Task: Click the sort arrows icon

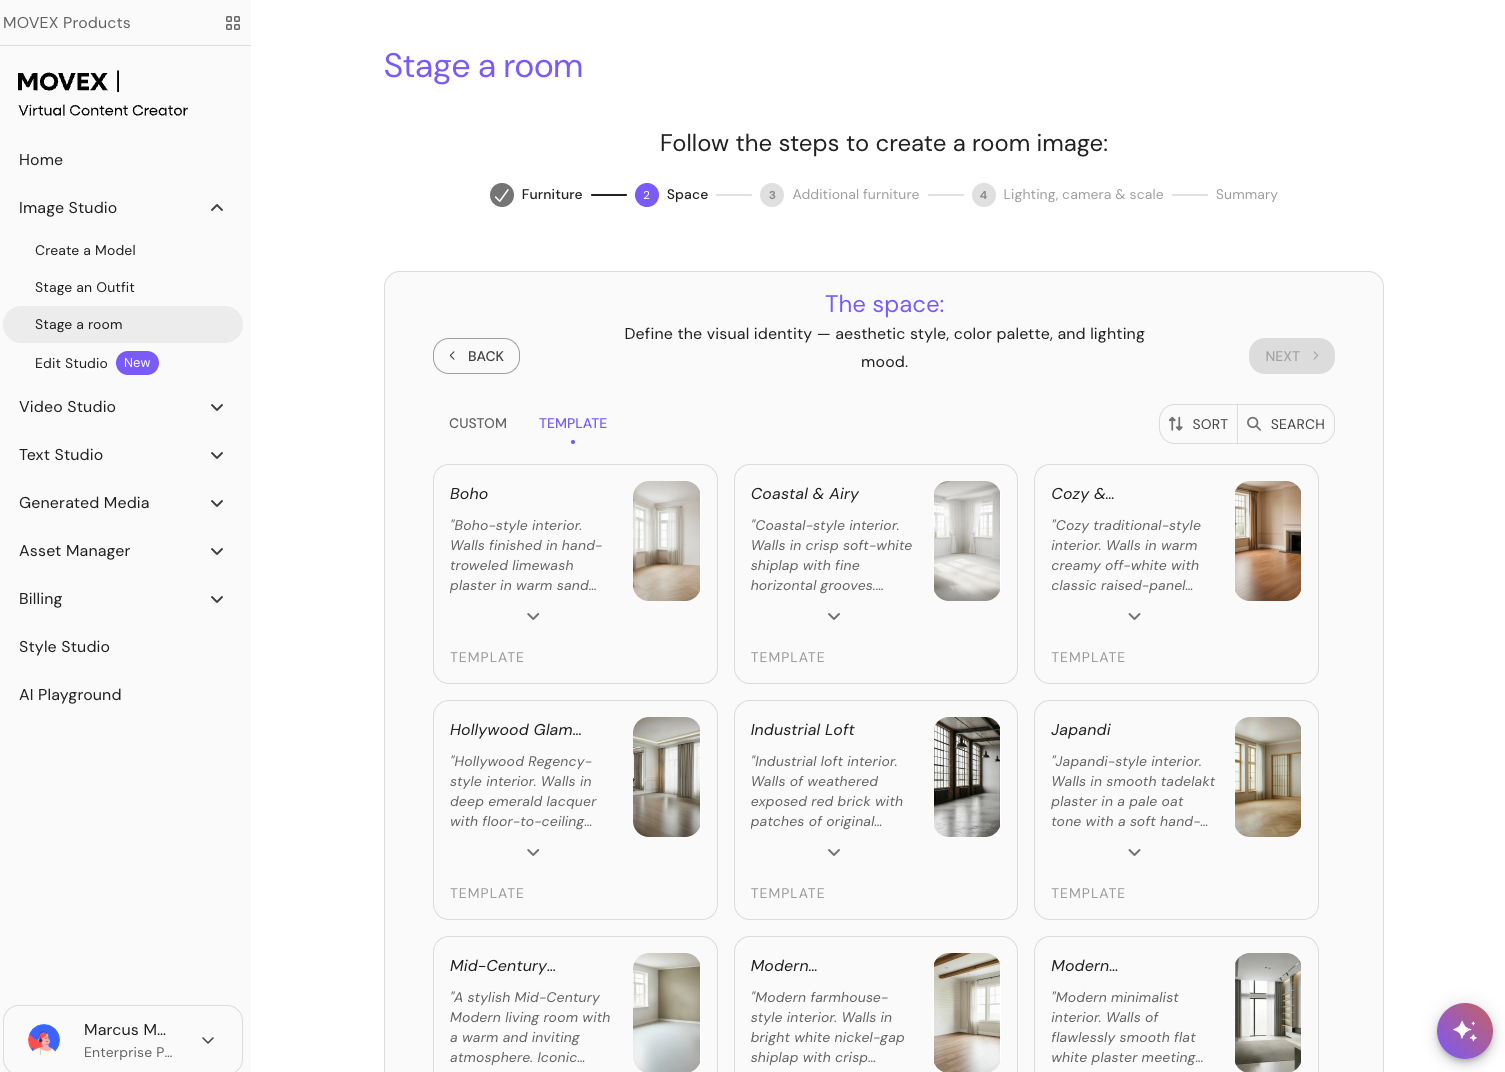Action: pyautogui.click(x=1176, y=424)
